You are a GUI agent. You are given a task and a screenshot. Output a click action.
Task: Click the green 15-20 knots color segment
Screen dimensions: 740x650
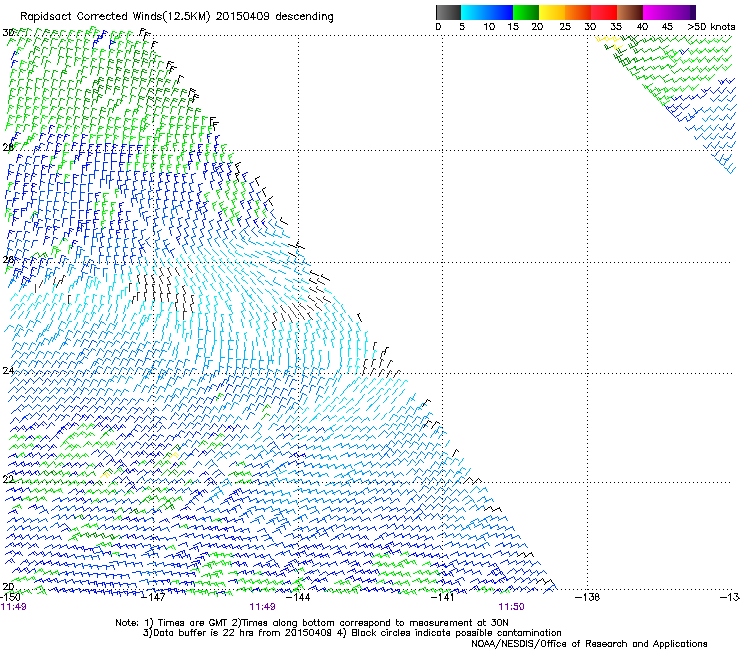pos(526,12)
